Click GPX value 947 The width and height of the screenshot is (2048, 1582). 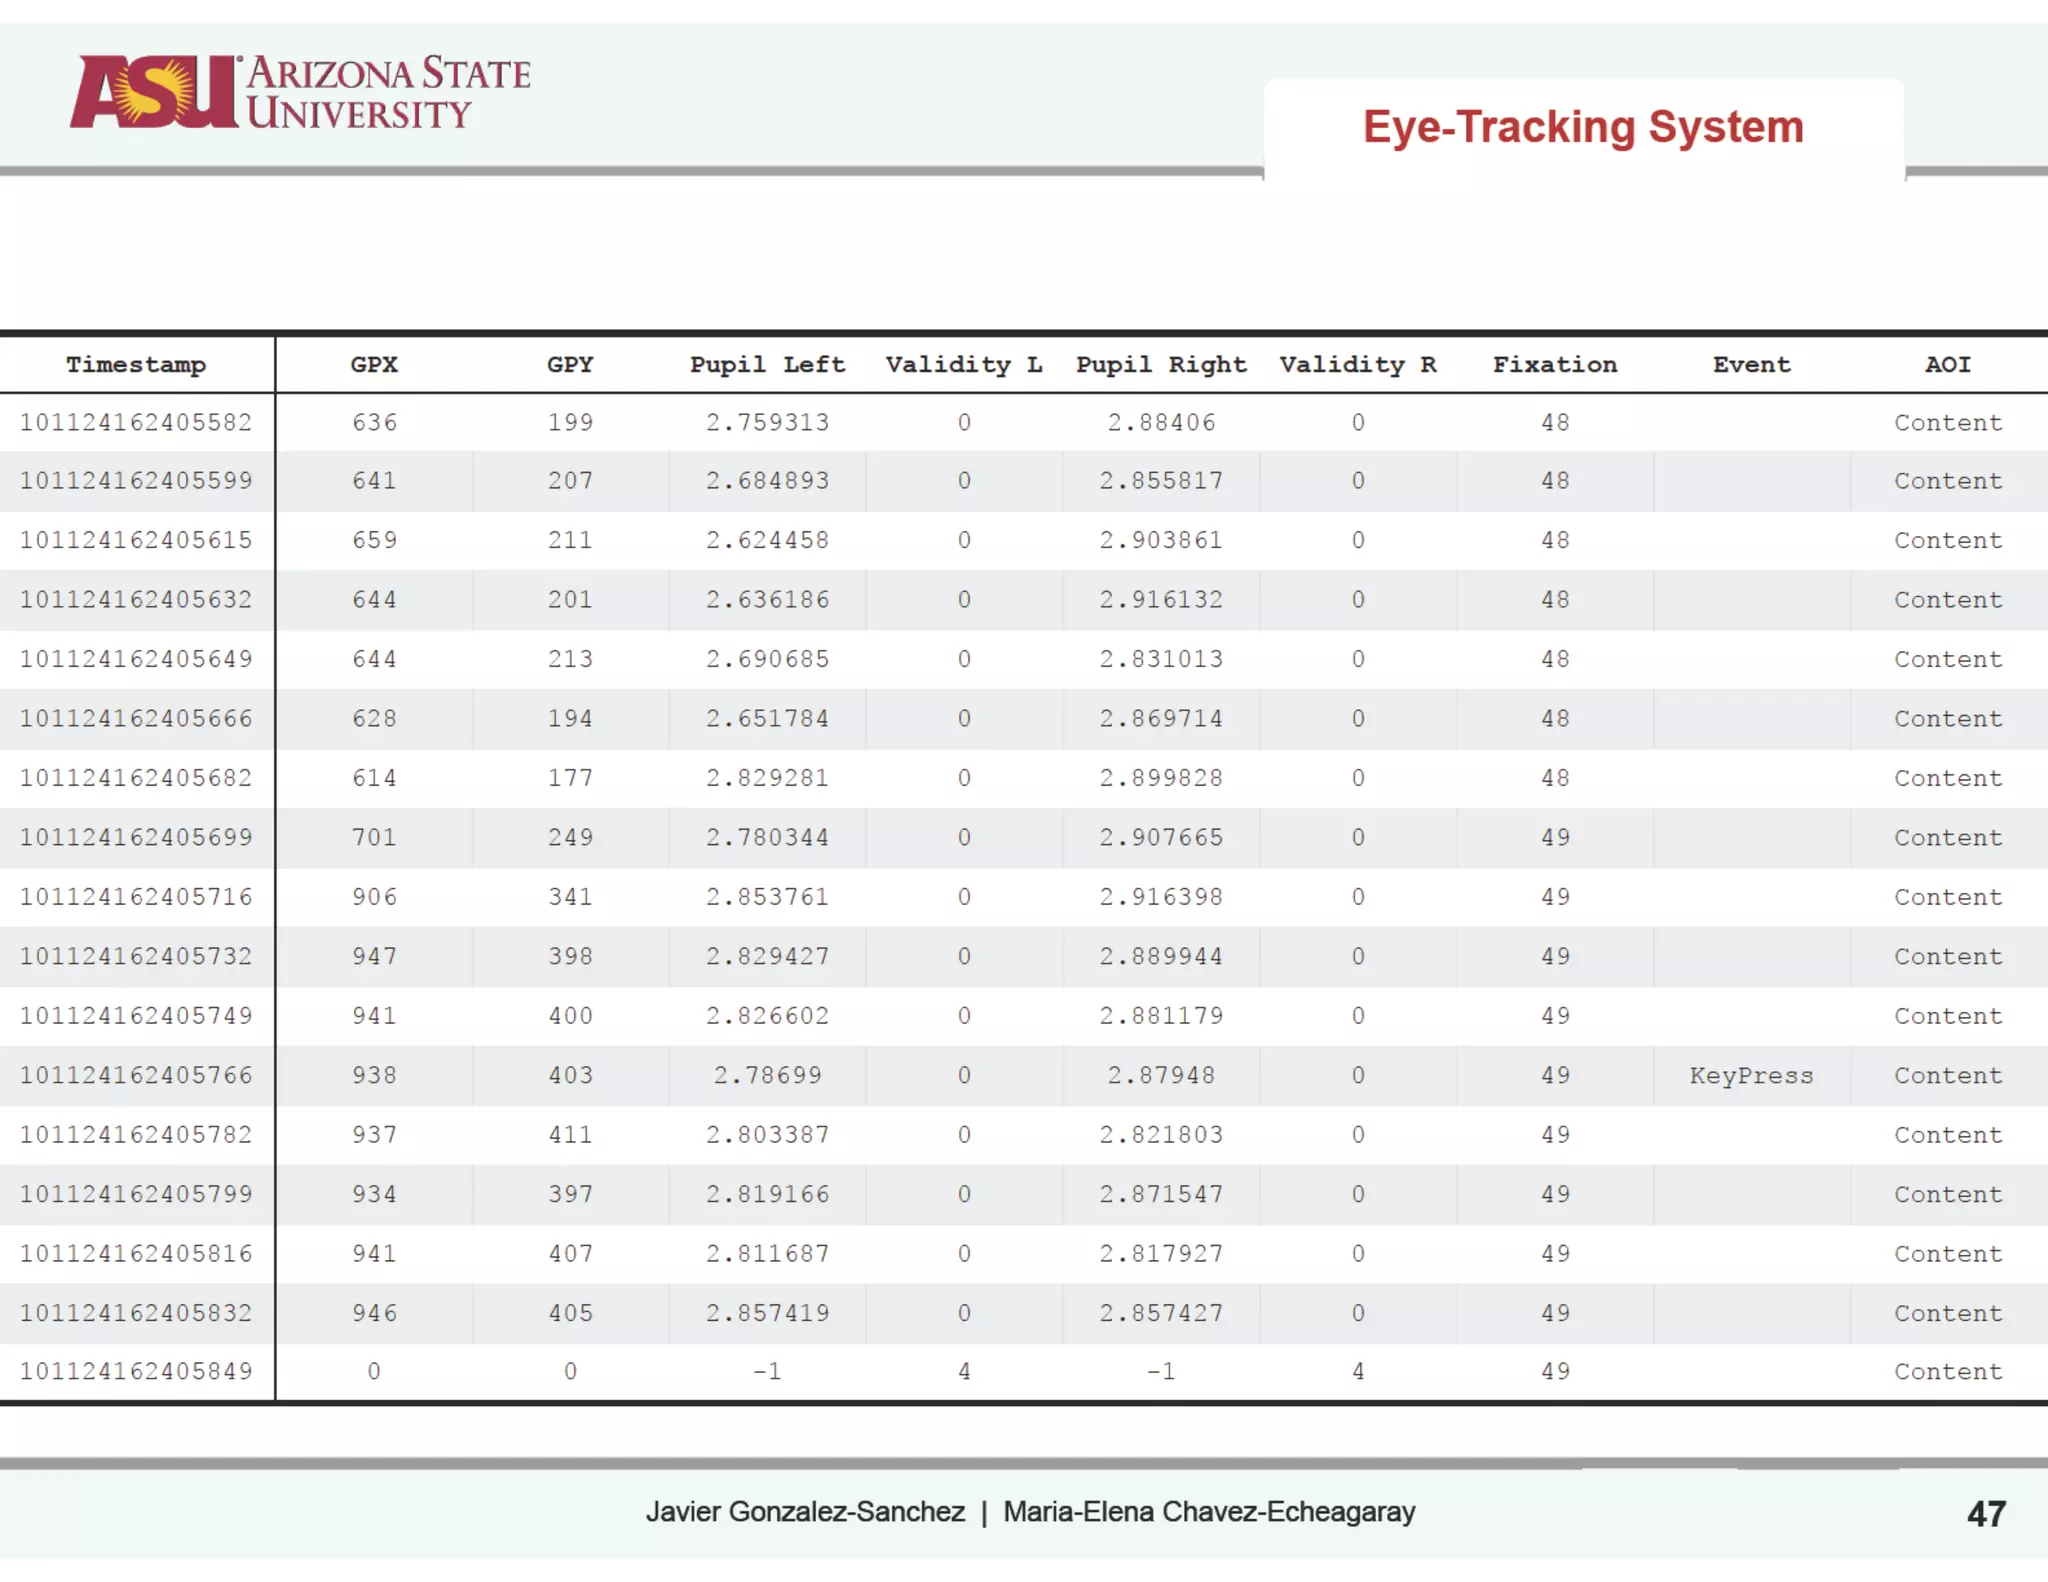[374, 956]
